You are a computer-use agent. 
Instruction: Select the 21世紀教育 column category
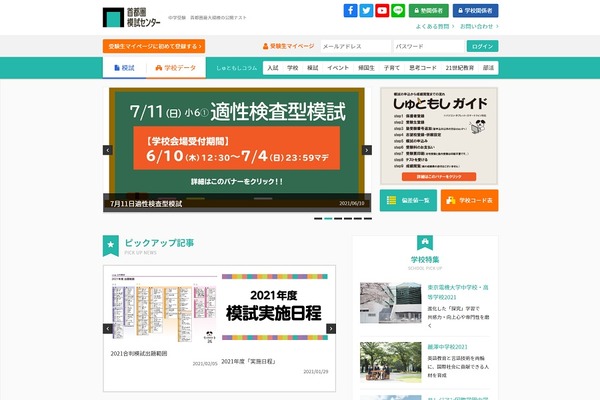coord(460,68)
